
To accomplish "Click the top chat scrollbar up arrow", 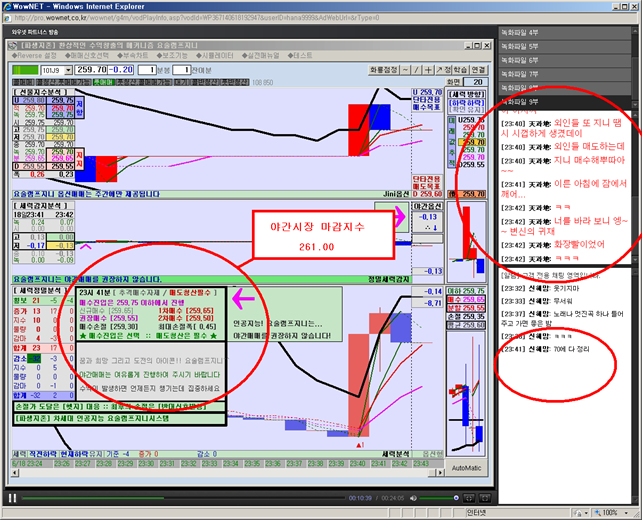I will click(x=636, y=115).
